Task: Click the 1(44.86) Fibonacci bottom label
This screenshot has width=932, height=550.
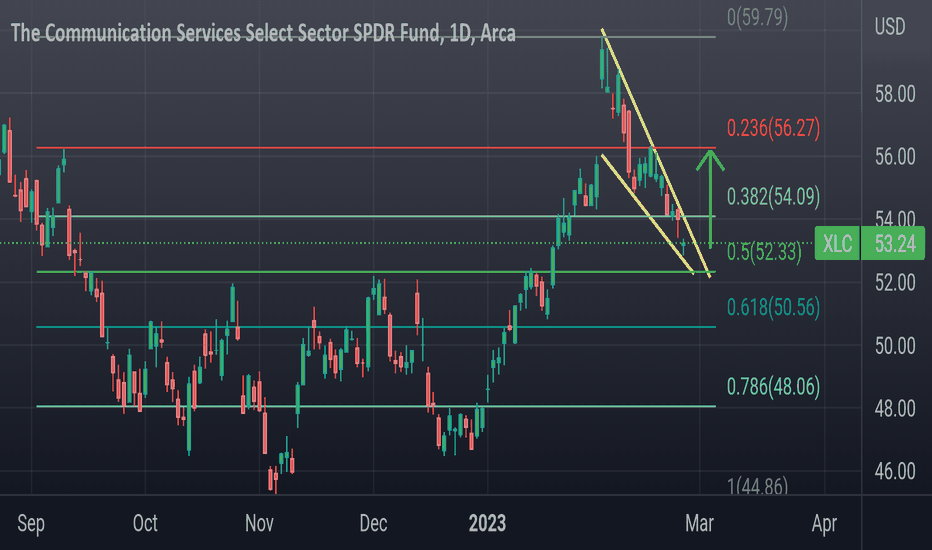Action: (757, 486)
